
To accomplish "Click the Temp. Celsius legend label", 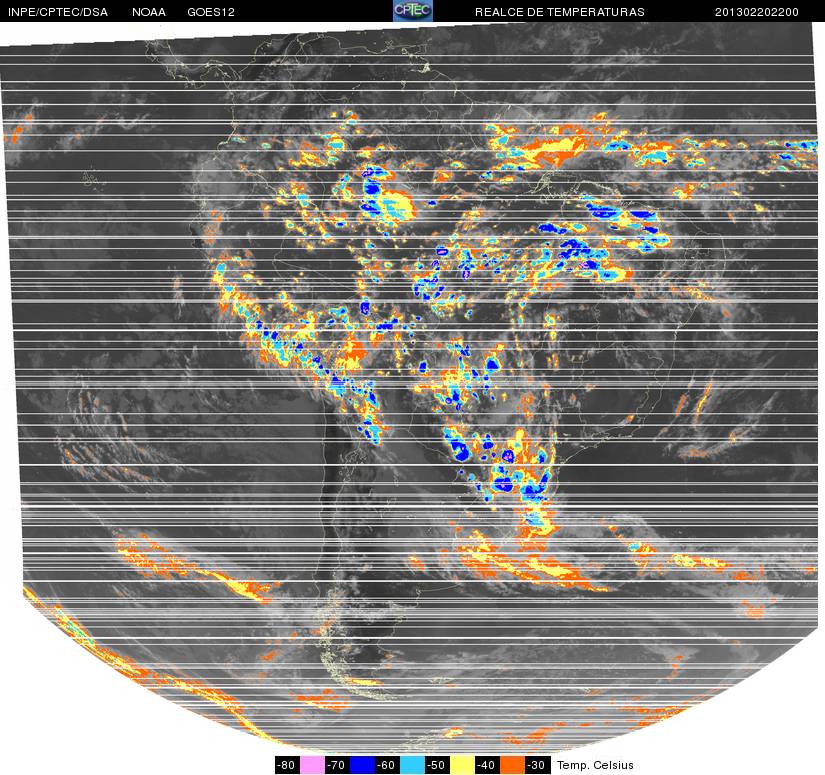I will [595, 765].
